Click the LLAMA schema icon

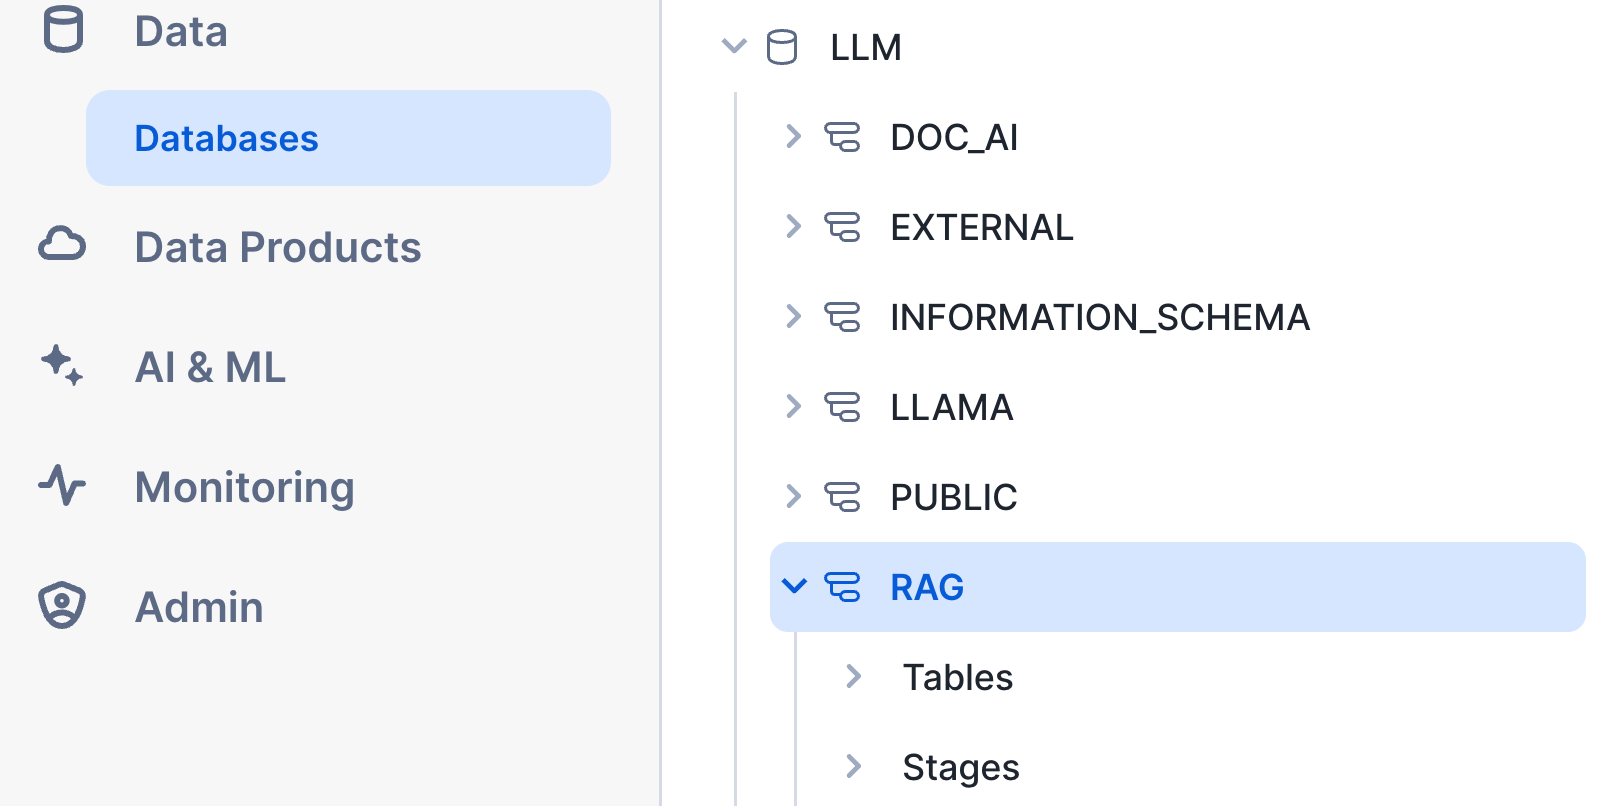point(842,407)
